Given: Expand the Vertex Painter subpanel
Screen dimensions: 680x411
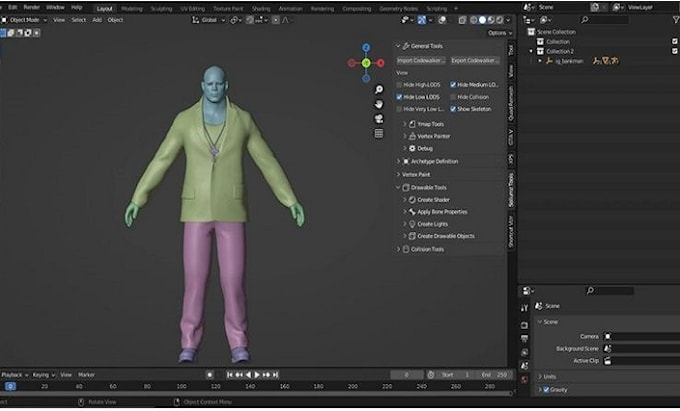Looking at the screenshot, I should point(405,136).
